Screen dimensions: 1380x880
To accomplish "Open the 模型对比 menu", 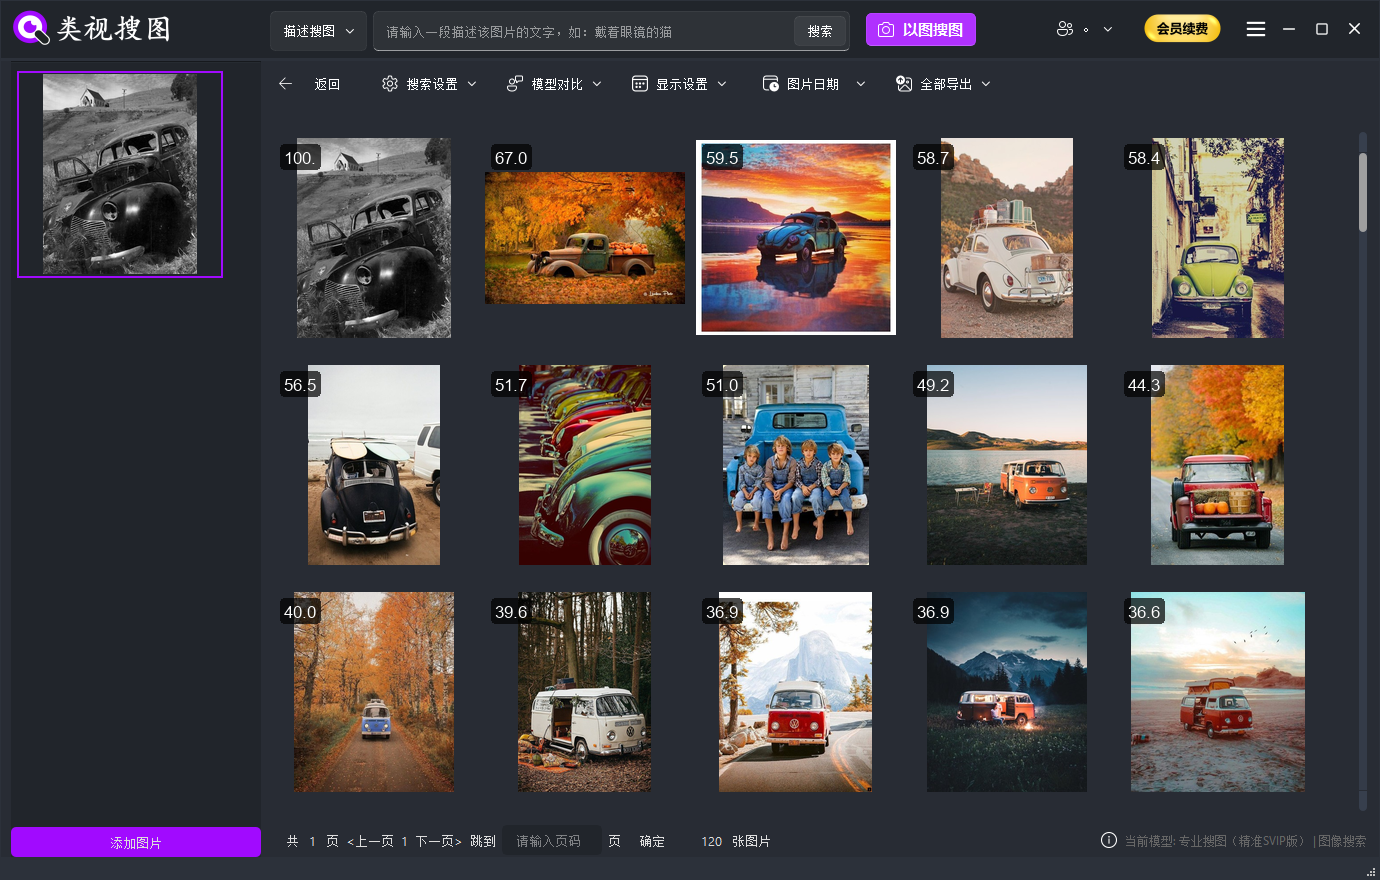I will click(557, 84).
